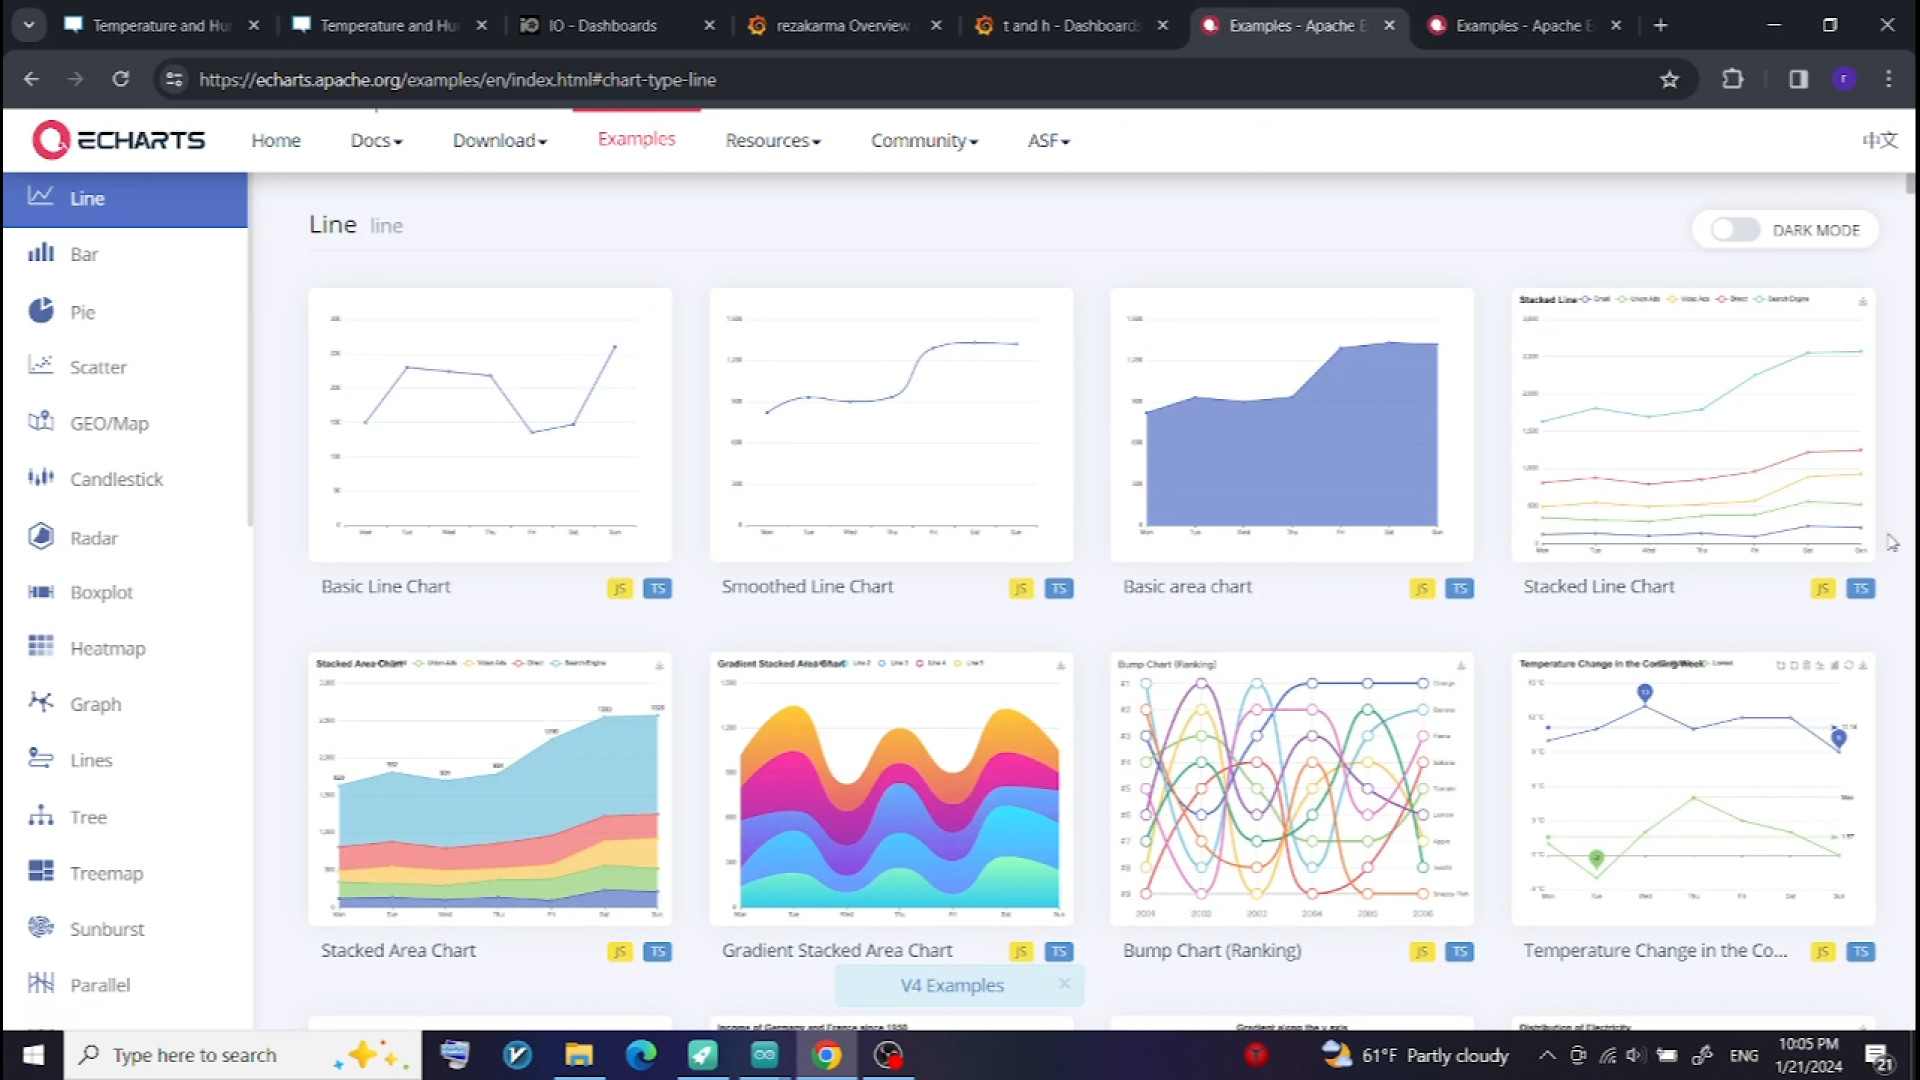Image resolution: width=1920 pixels, height=1080 pixels.
Task: Expand the Resources dropdown menu
Action: [773, 141]
